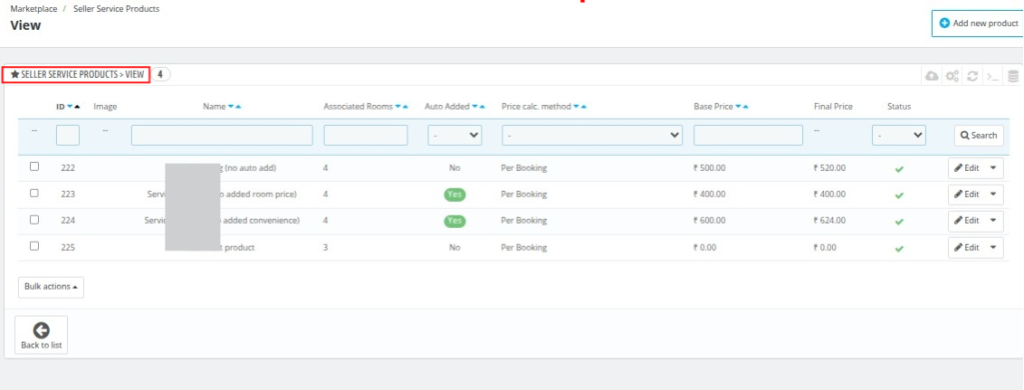
Task: Select checkbox for product 223
Action: (x=35, y=193)
